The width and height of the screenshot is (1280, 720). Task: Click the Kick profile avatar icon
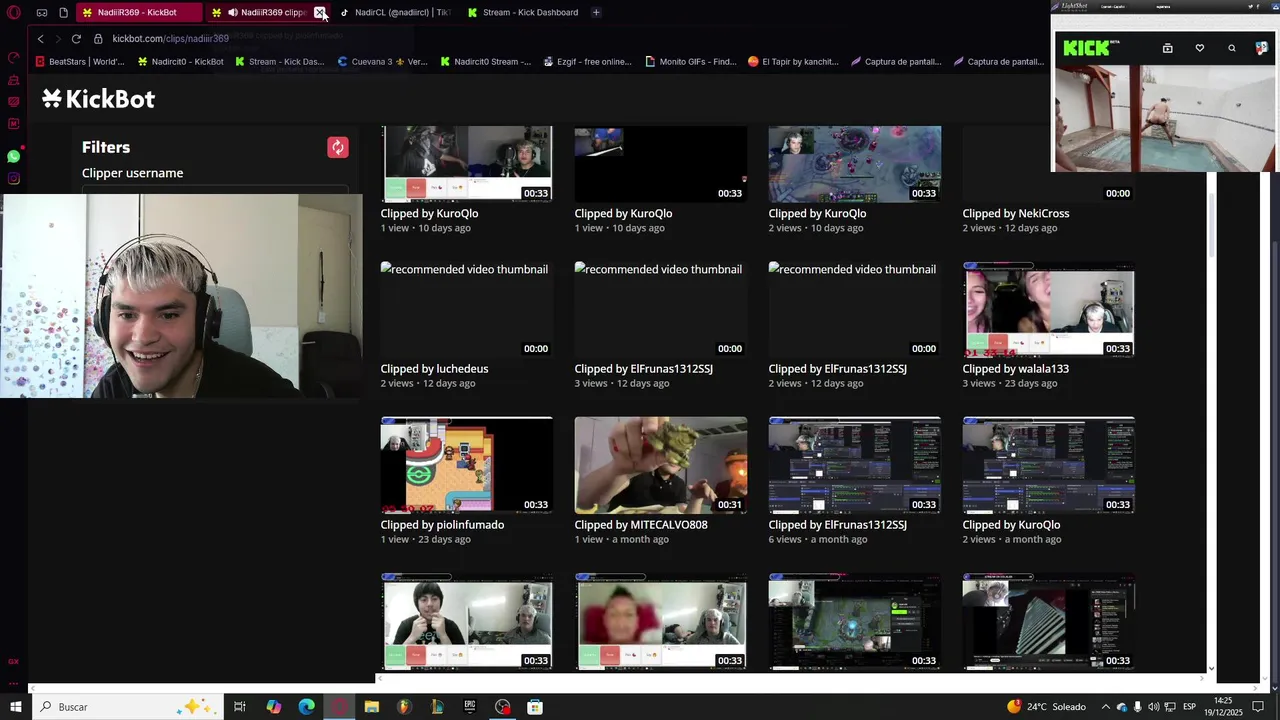[1262, 48]
